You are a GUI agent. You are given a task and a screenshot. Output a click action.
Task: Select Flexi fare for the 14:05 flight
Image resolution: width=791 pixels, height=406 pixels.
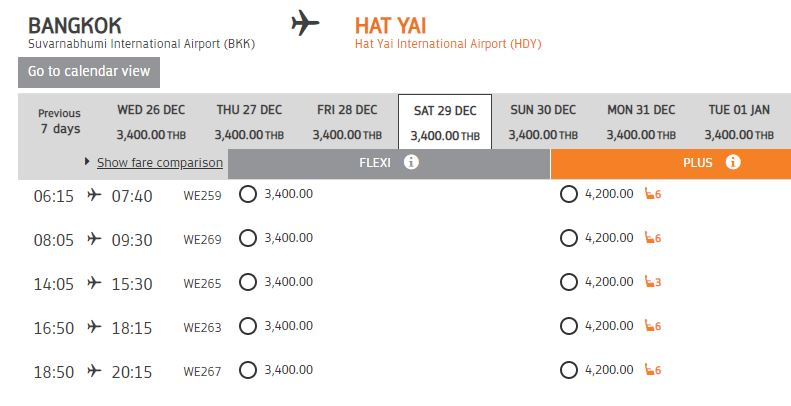248,282
